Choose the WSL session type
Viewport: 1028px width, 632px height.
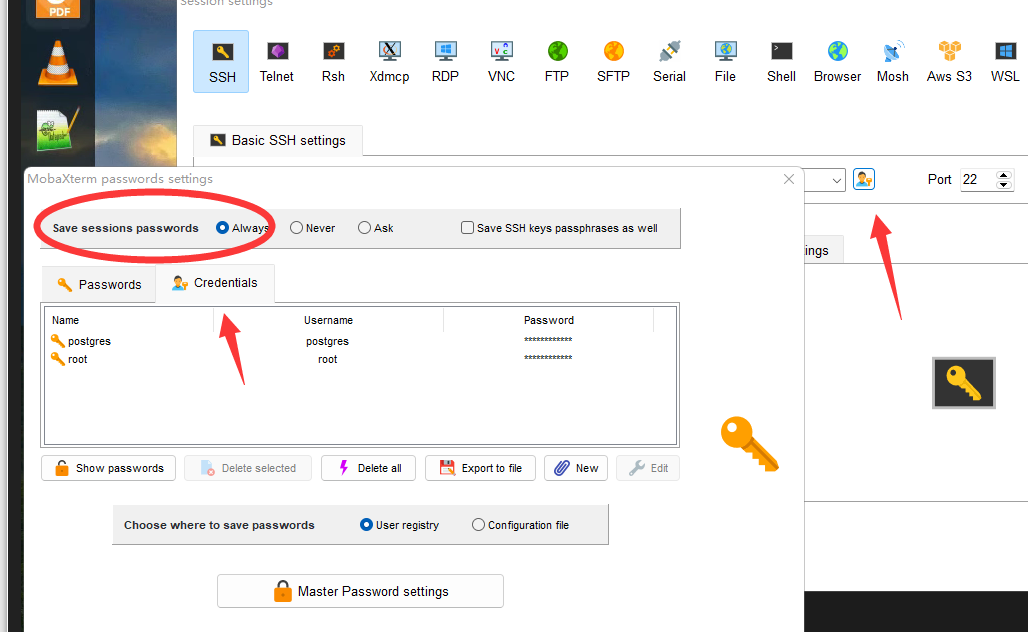tap(1005, 62)
